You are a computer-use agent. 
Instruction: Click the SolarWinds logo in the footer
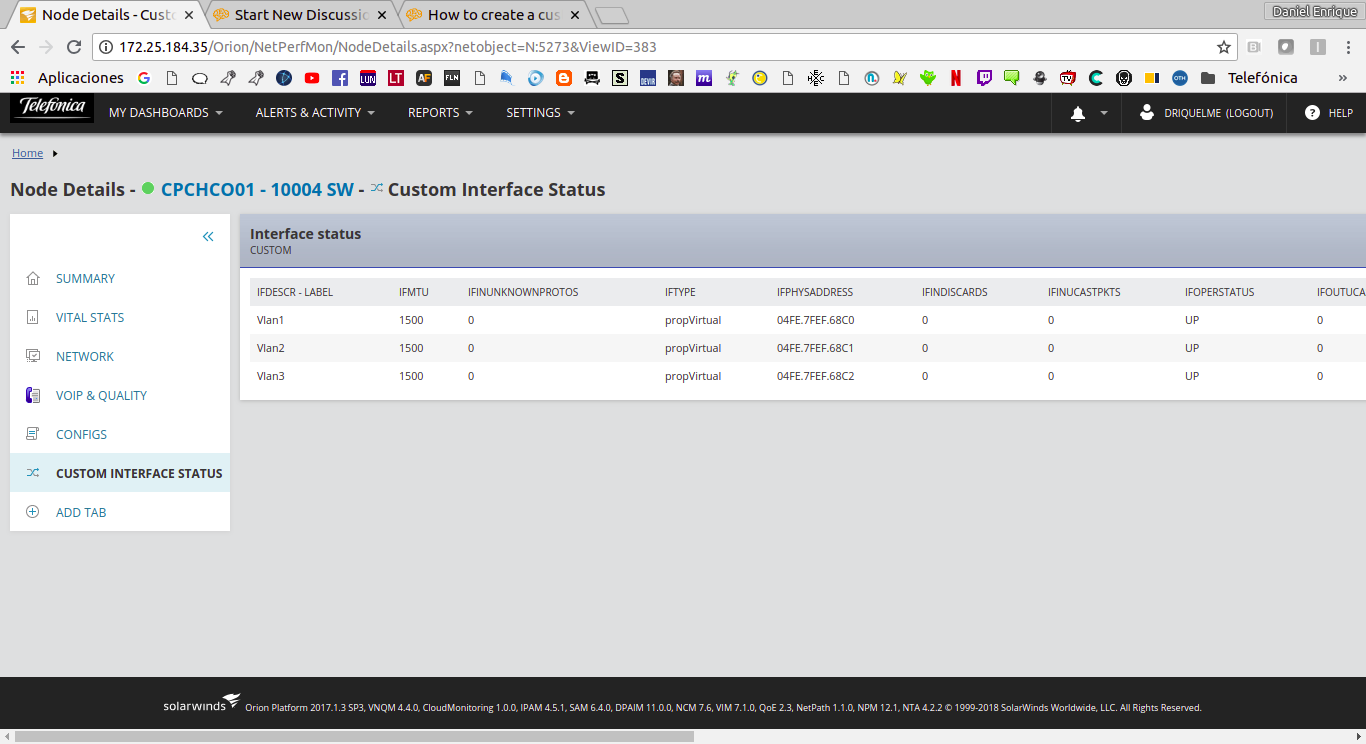[202, 704]
